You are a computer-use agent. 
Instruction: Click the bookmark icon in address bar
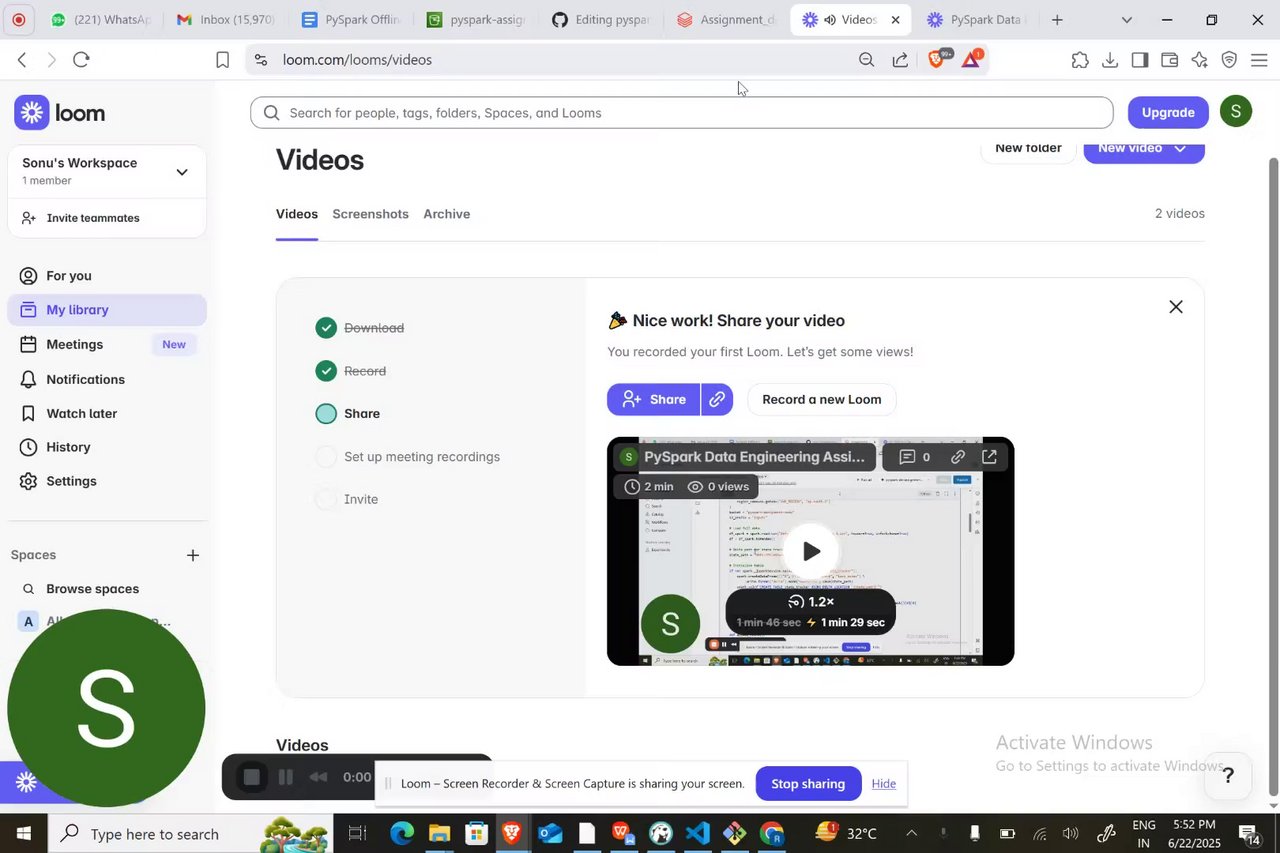pos(222,60)
